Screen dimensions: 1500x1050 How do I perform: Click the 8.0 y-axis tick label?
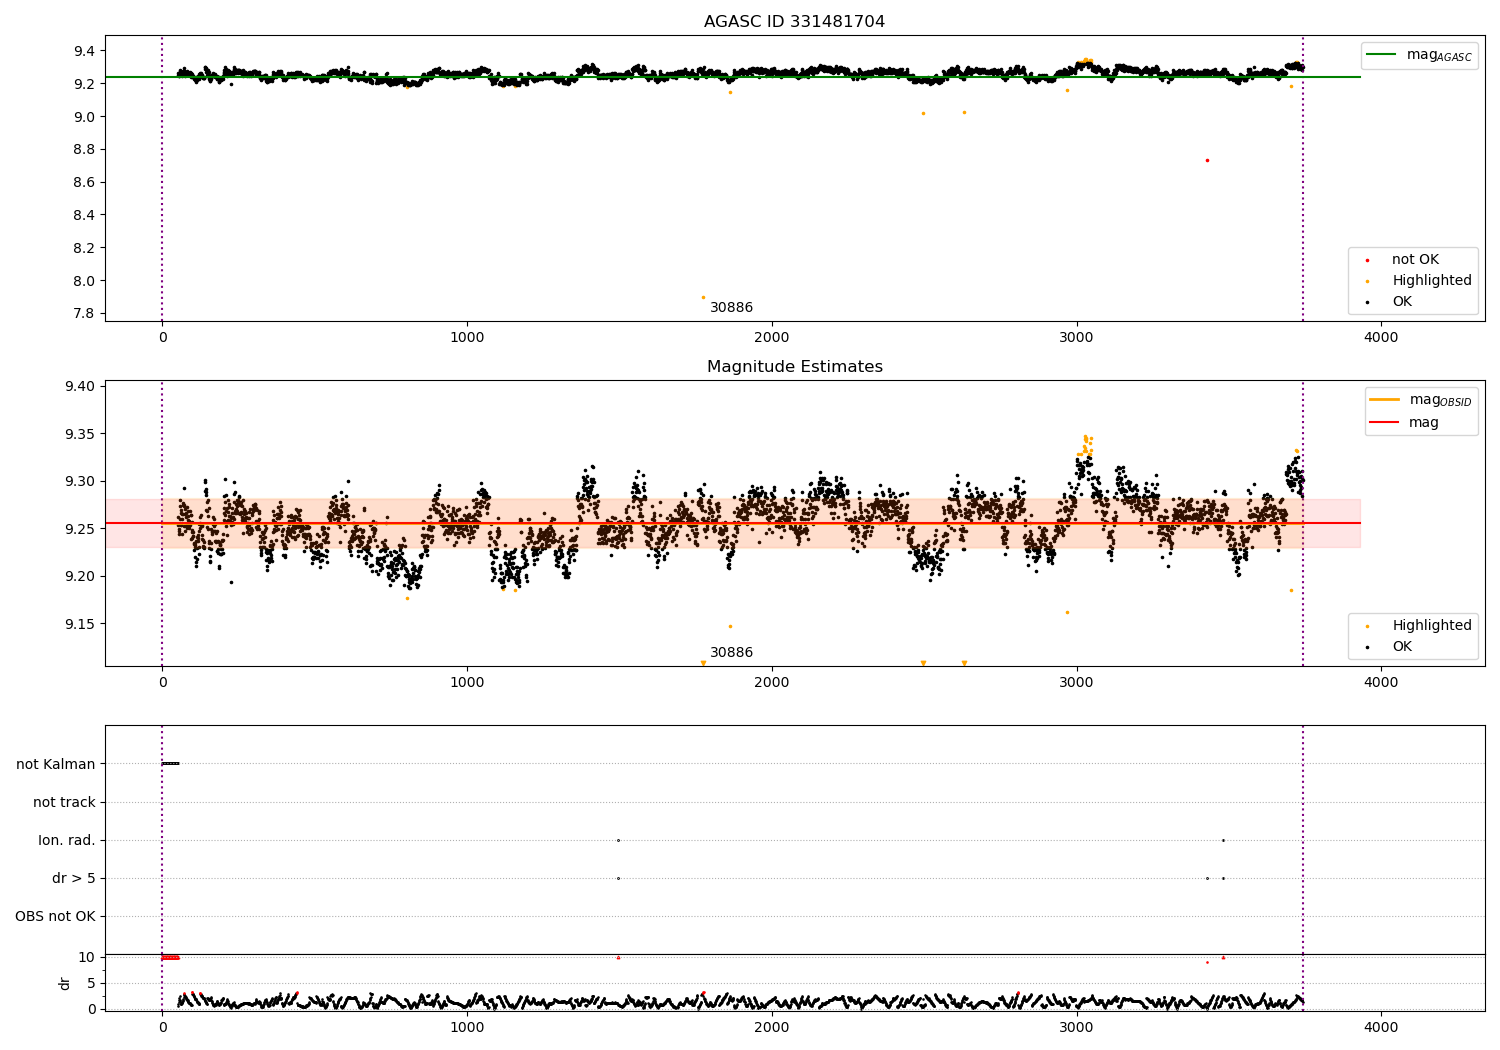83,281
